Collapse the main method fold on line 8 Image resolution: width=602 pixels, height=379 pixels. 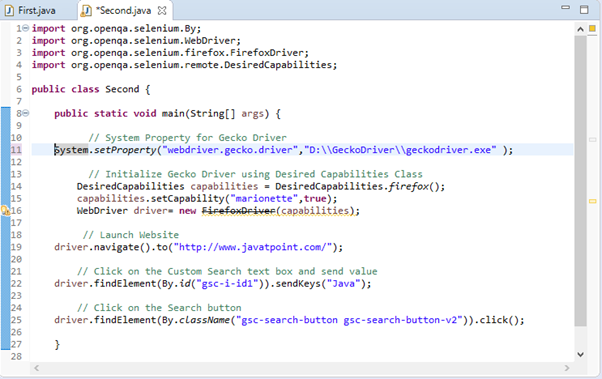point(25,113)
